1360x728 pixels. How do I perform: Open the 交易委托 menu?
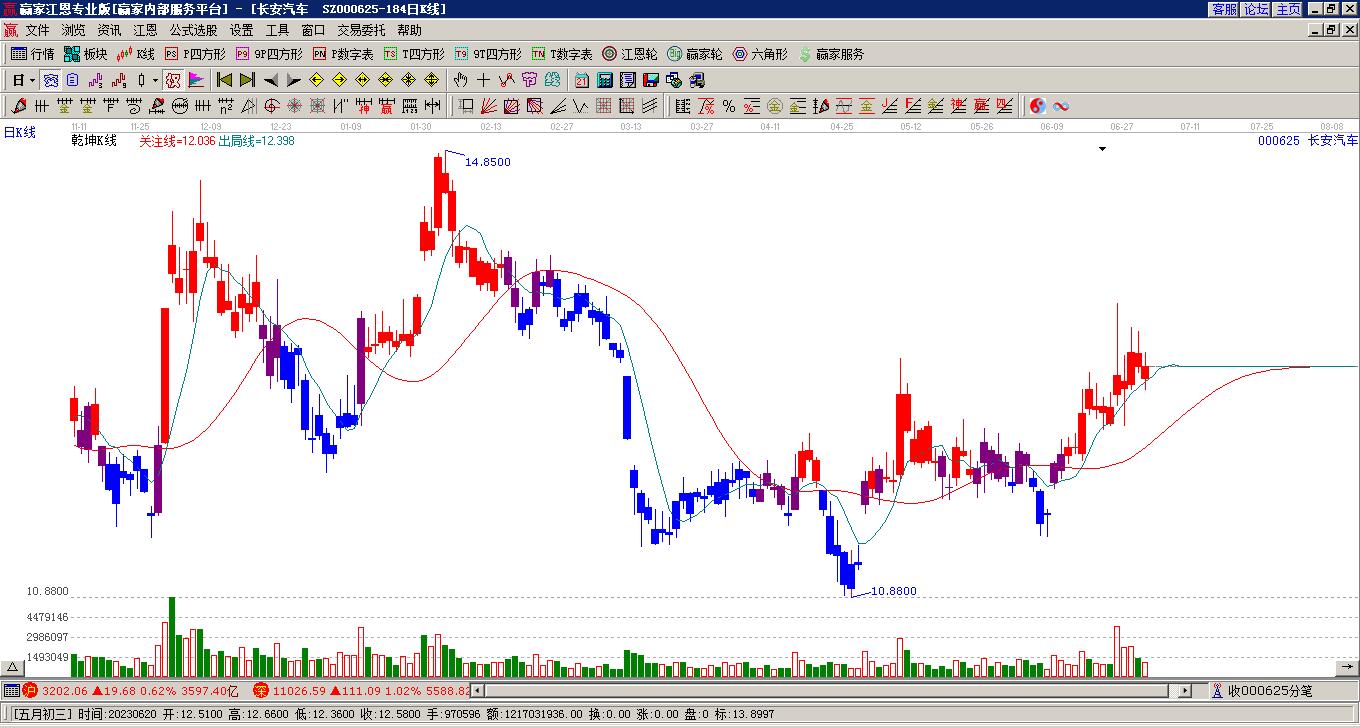pyautogui.click(x=361, y=30)
